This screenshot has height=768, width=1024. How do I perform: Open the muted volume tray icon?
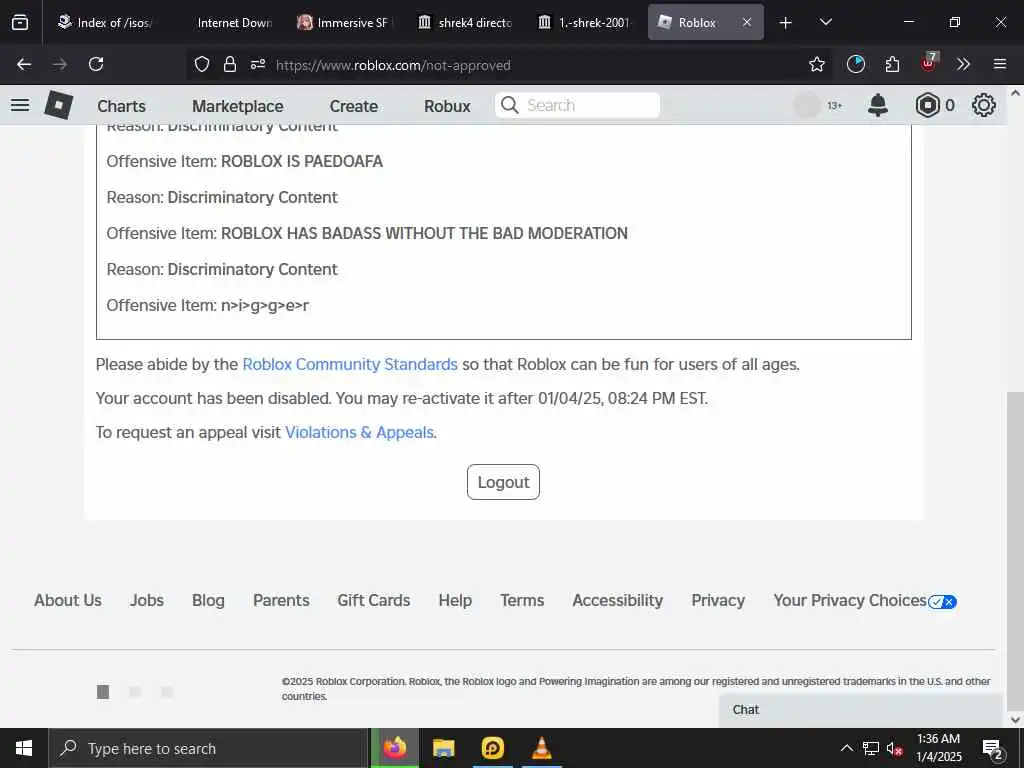[x=895, y=748]
